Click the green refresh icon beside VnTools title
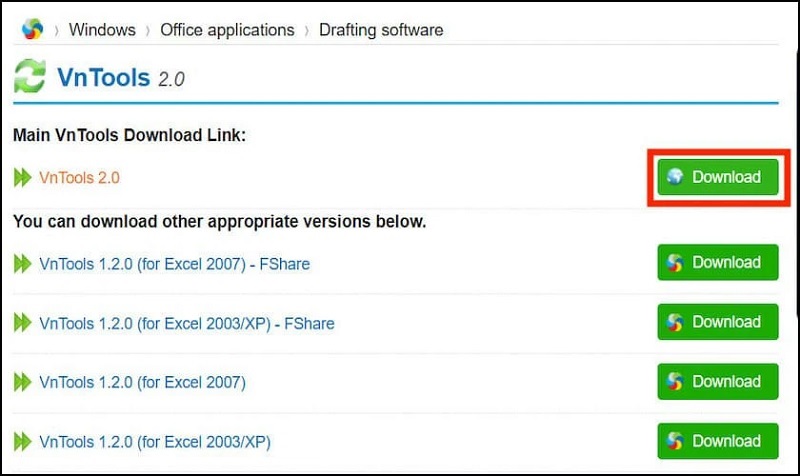 click(x=30, y=77)
